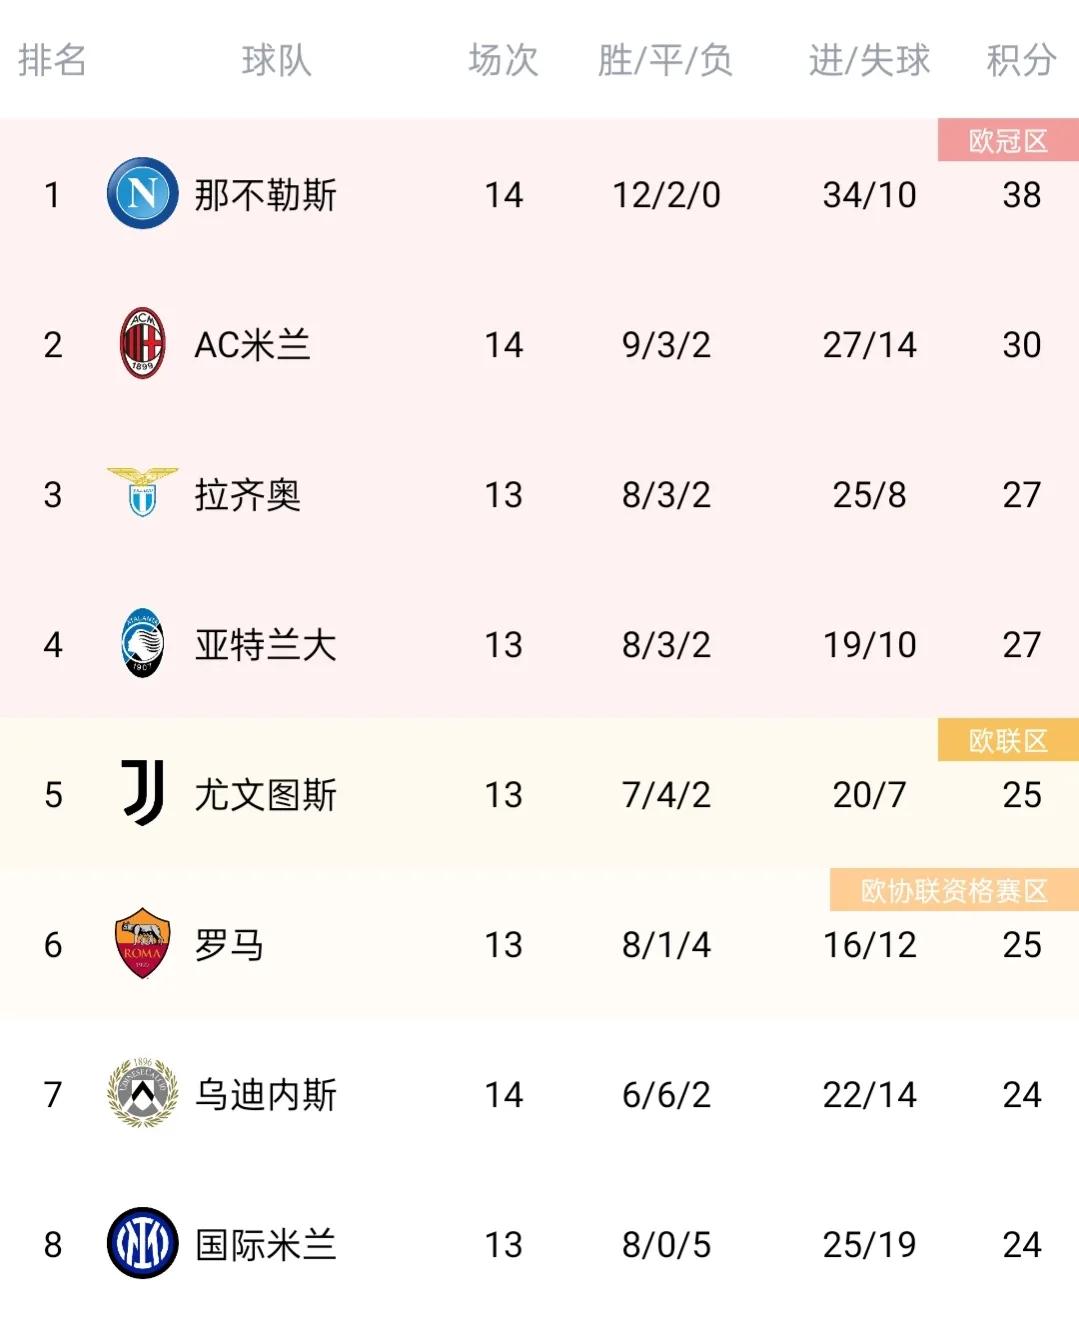
Task: Tap the 欧联区 zone badge
Action: (1008, 741)
